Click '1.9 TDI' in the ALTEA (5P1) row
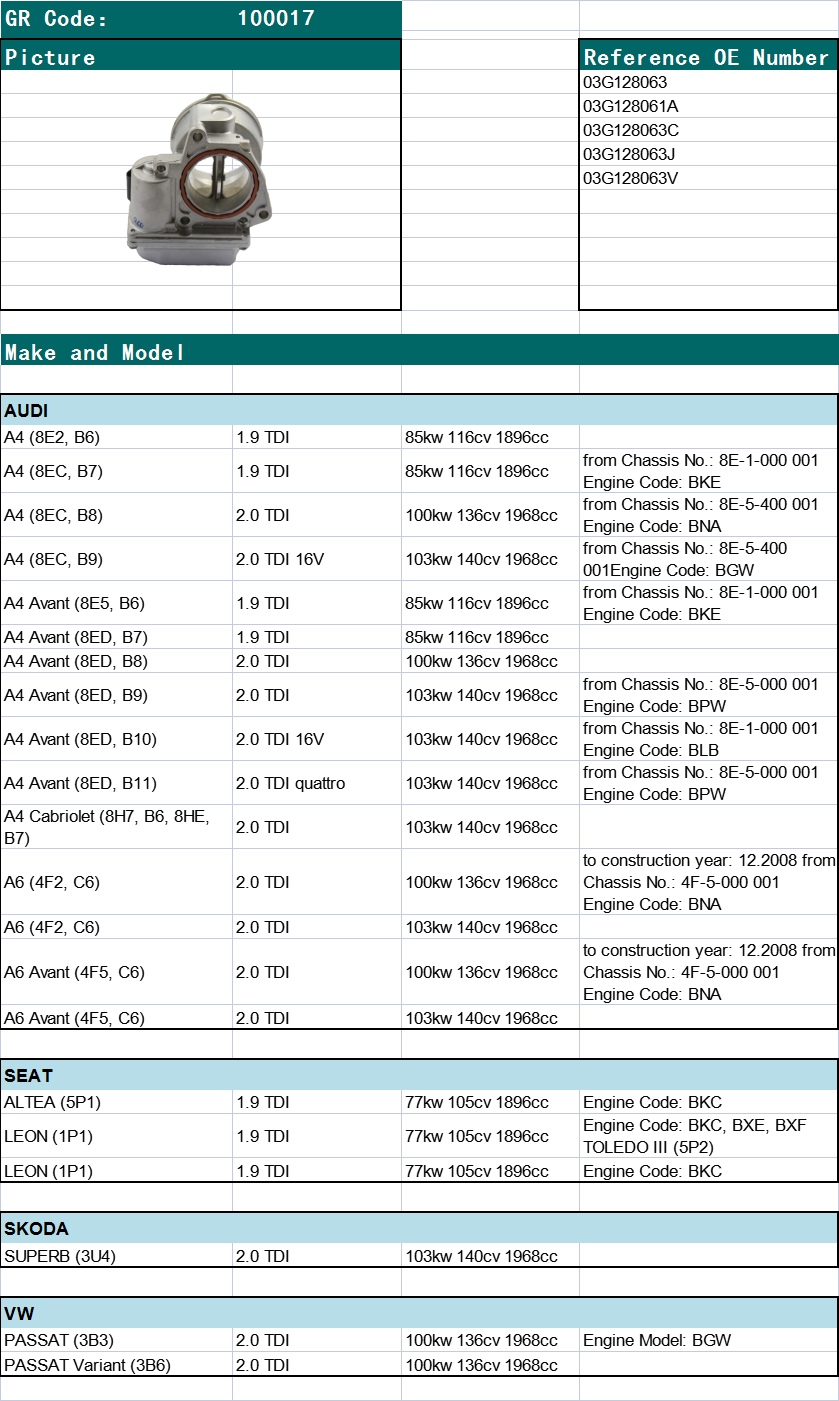 pos(317,1102)
